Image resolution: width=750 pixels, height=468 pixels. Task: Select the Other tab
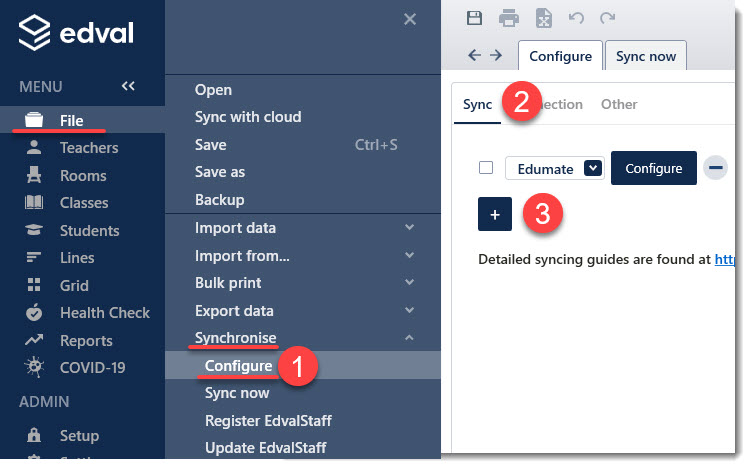tap(619, 104)
